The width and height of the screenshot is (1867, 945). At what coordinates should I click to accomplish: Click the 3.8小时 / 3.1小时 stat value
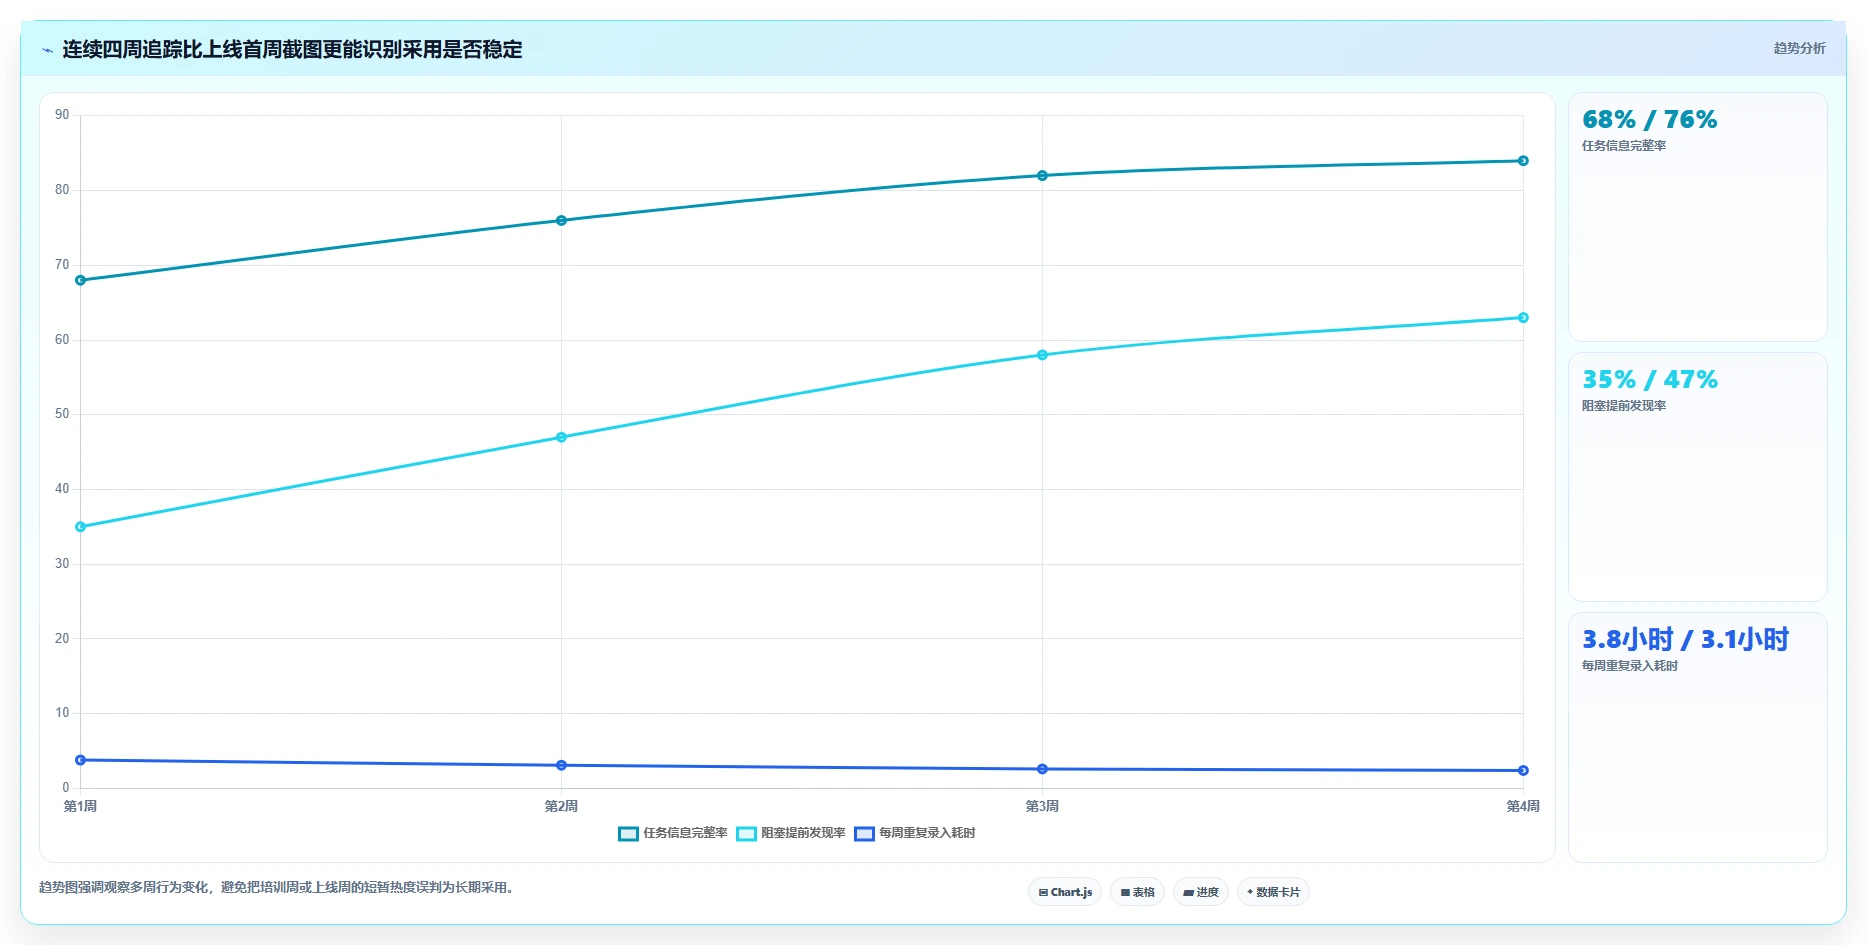[x=1685, y=640]
